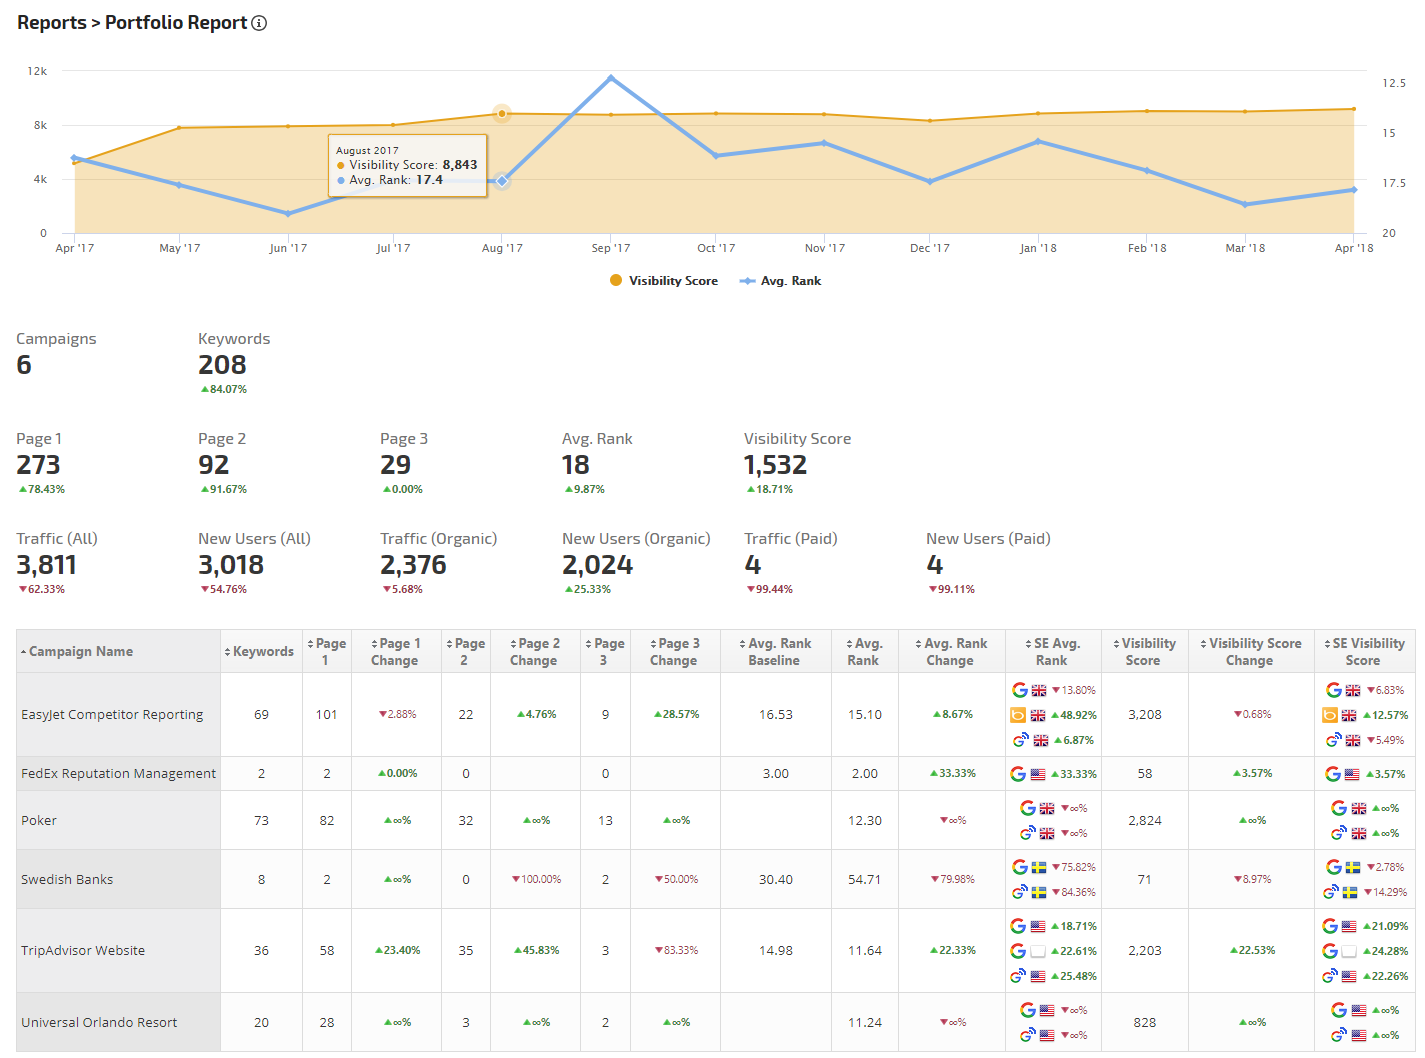Select the Swedish Banks campaign row name
1425x1058 pixels.
[67, 880]
